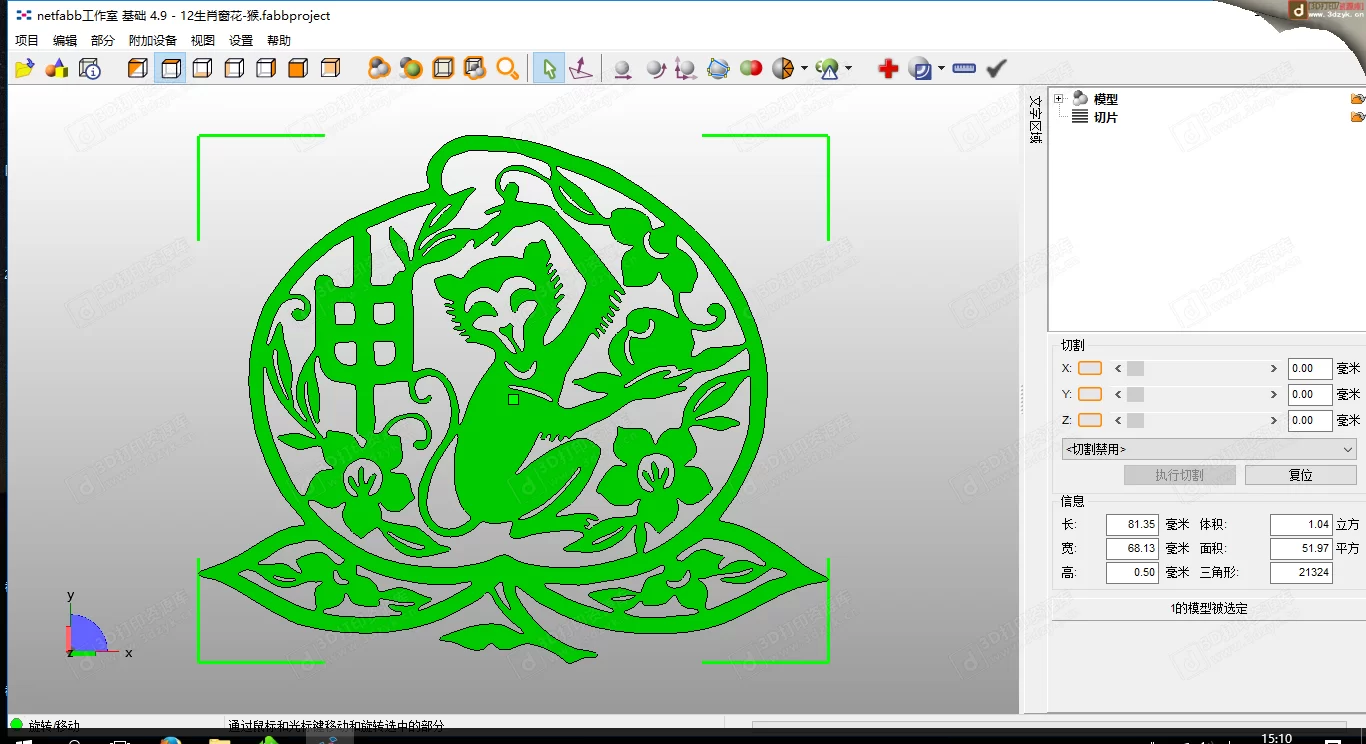The width and height of the screenshot is (1366, 744).
Task: Open the 编辑 menu
Action: [65, 41]
